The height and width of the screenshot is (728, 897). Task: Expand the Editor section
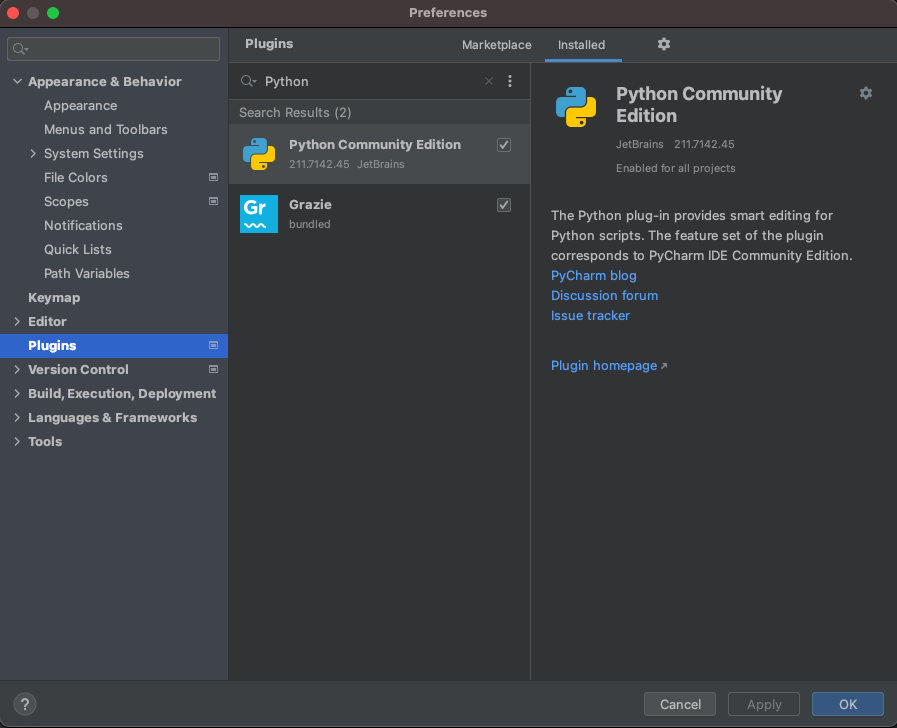tap(17, 321)
